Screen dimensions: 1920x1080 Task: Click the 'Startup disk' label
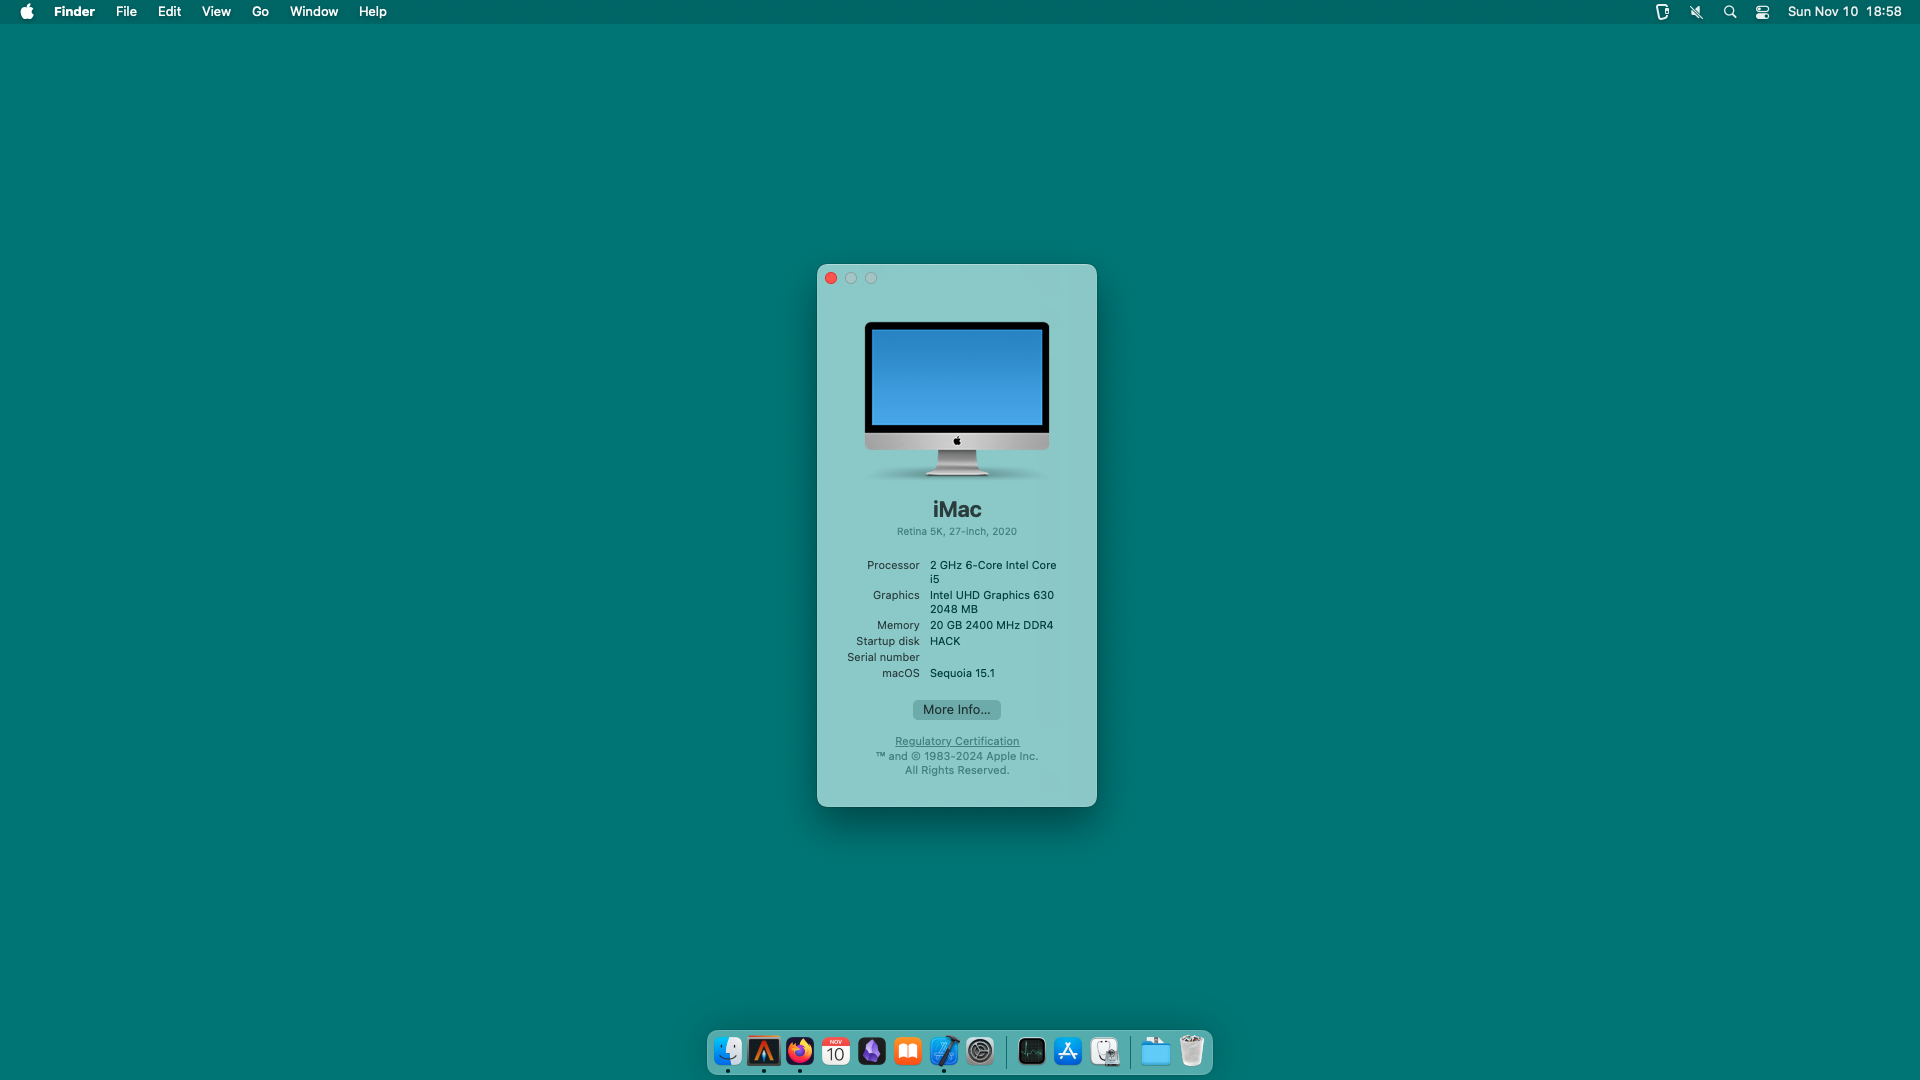888,641
